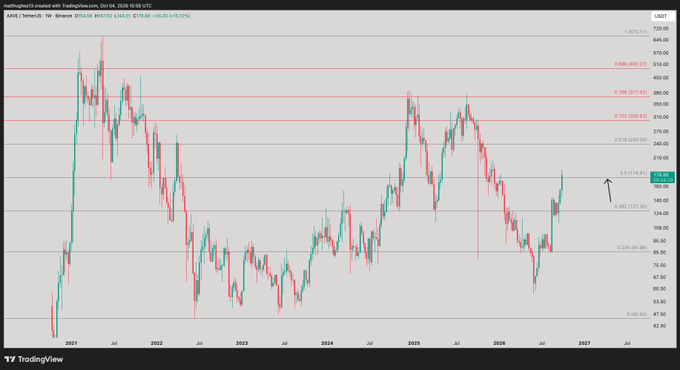Click the 2023 label on time axis
The width and height of the screenshot is (680, 370).
(x=242, y=343)
